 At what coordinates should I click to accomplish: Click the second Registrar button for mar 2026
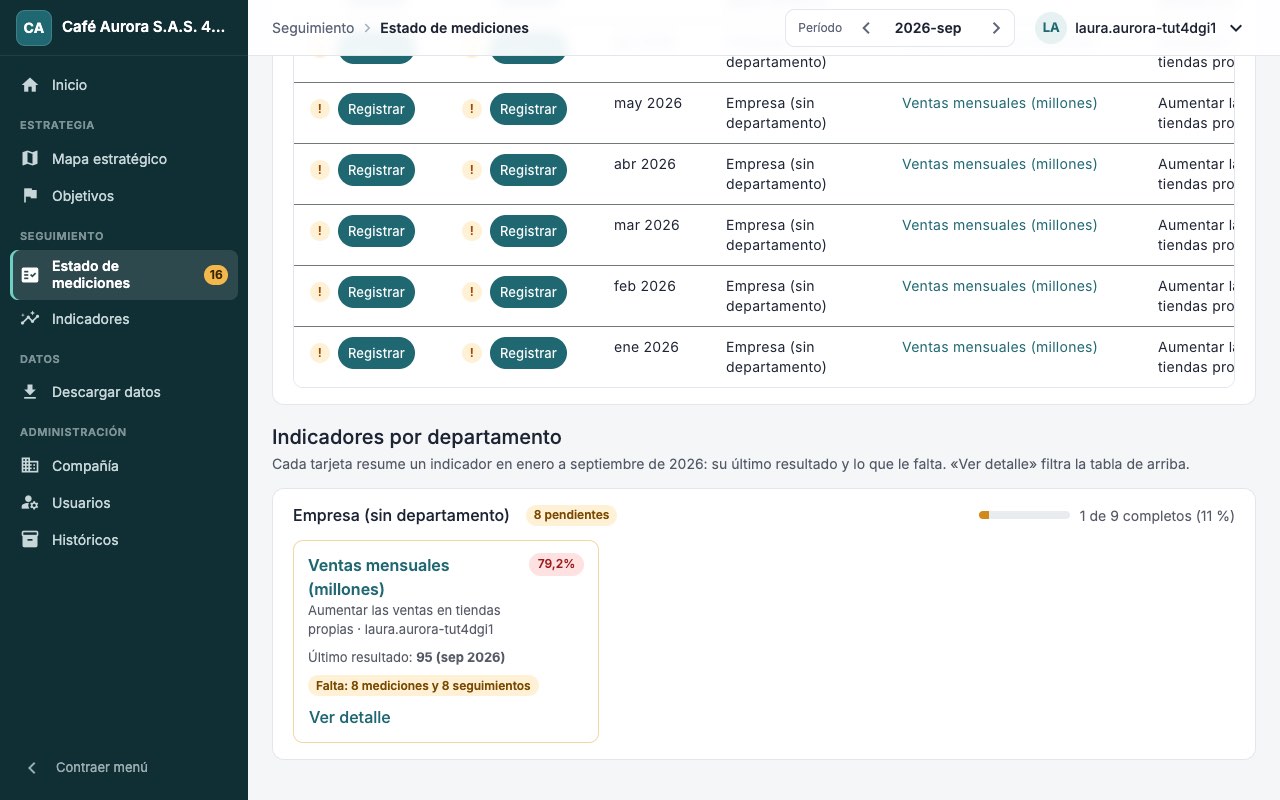528,231
